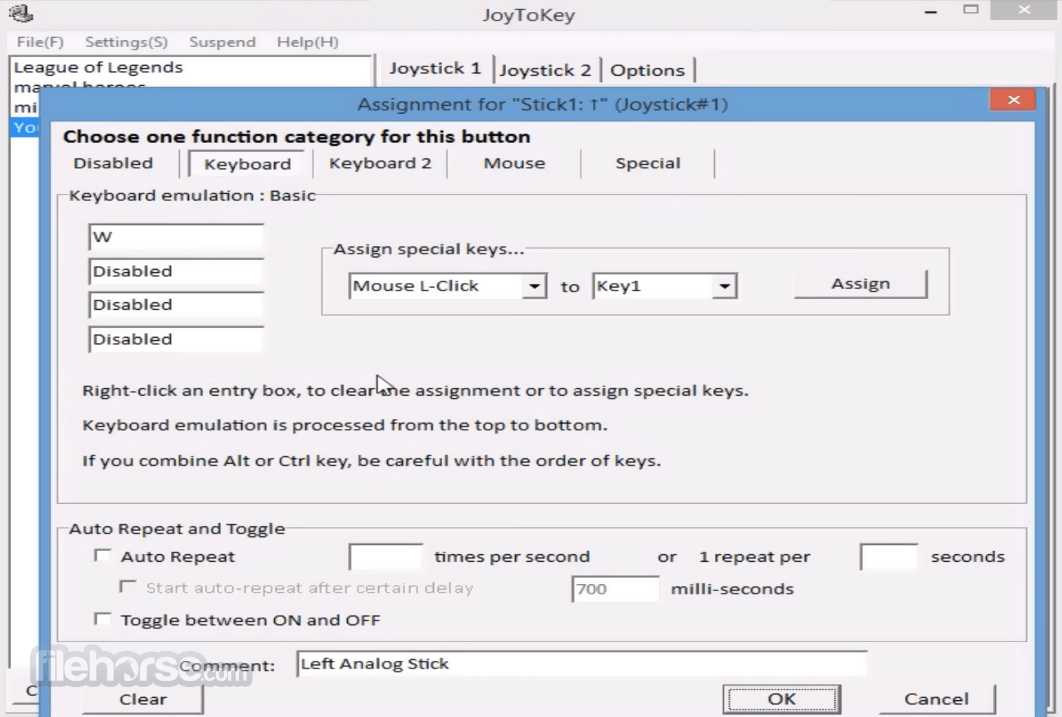Click the second Disabled key entry box
The width and height of the screenshot is (1062, 717).
pyautogui.click(x=176, y=271)
